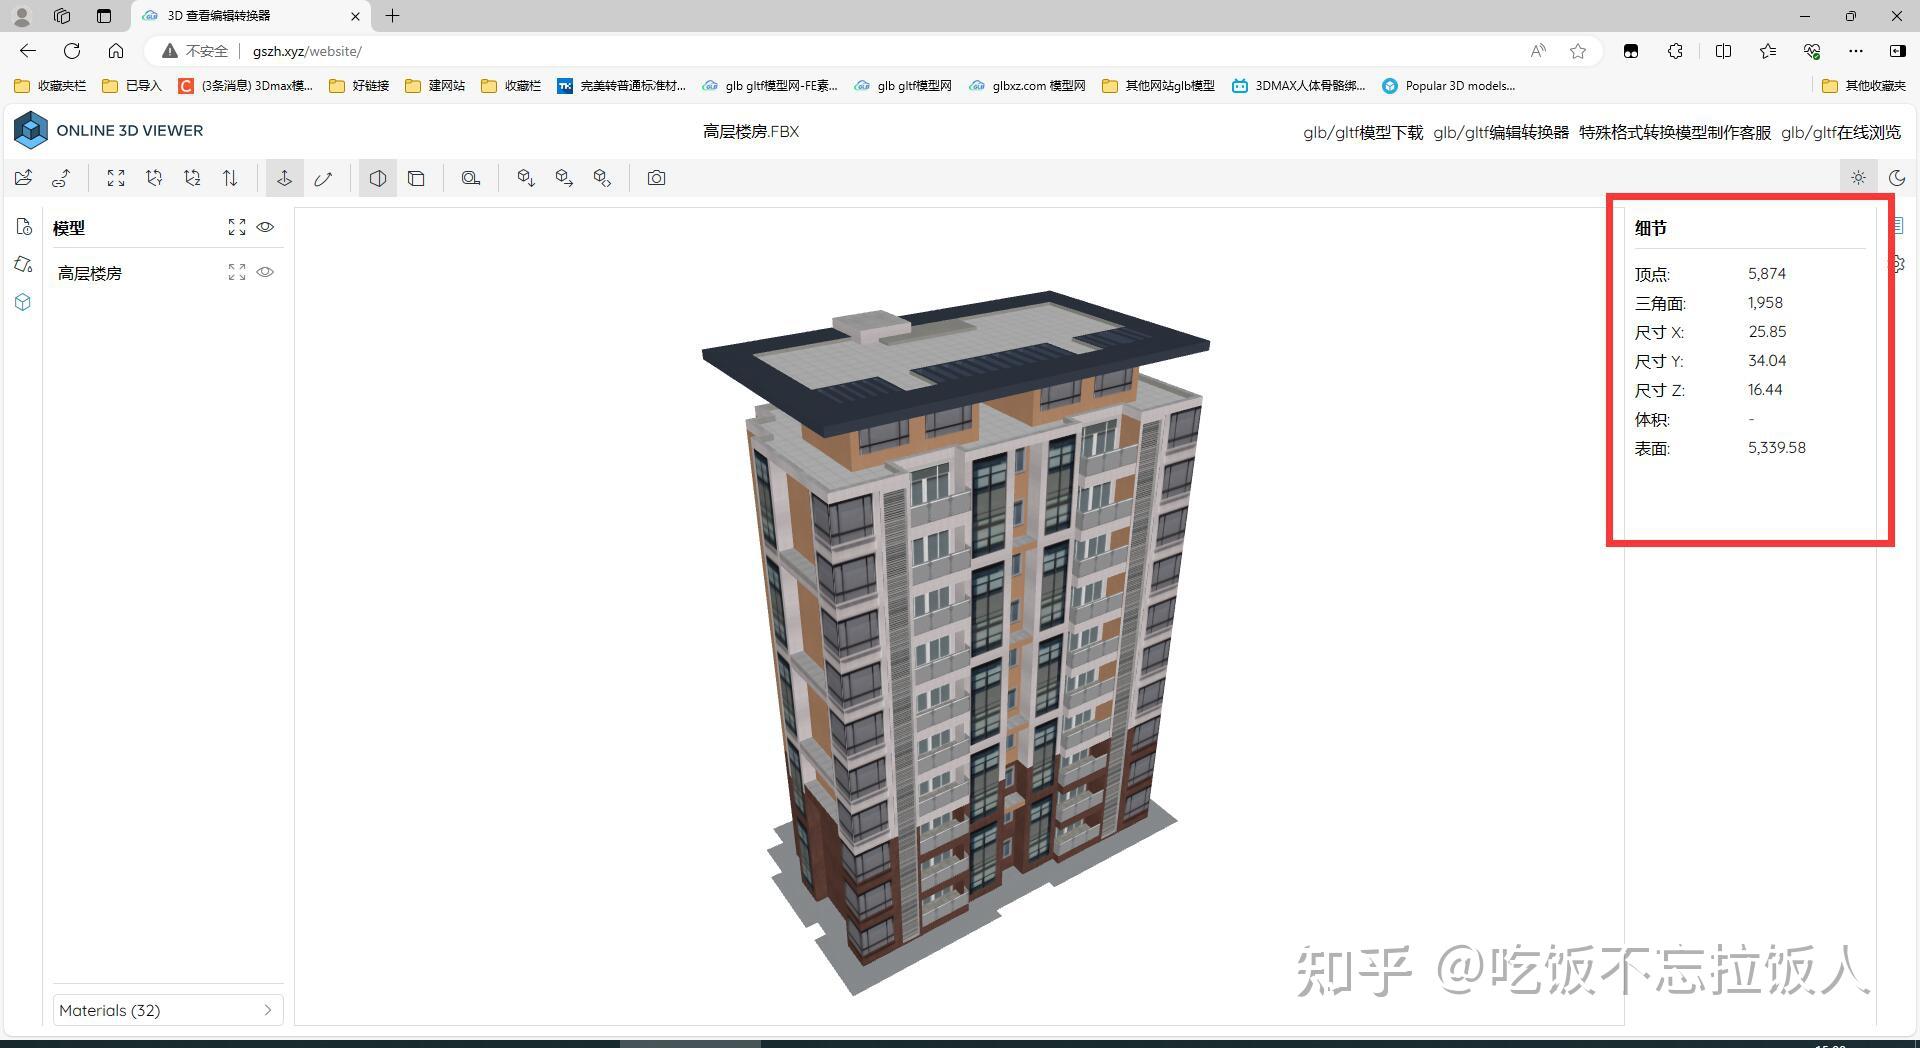Screen dimensions: 1920x1048
Task: Take a screenshot of the model
Action: coord(656,177)
